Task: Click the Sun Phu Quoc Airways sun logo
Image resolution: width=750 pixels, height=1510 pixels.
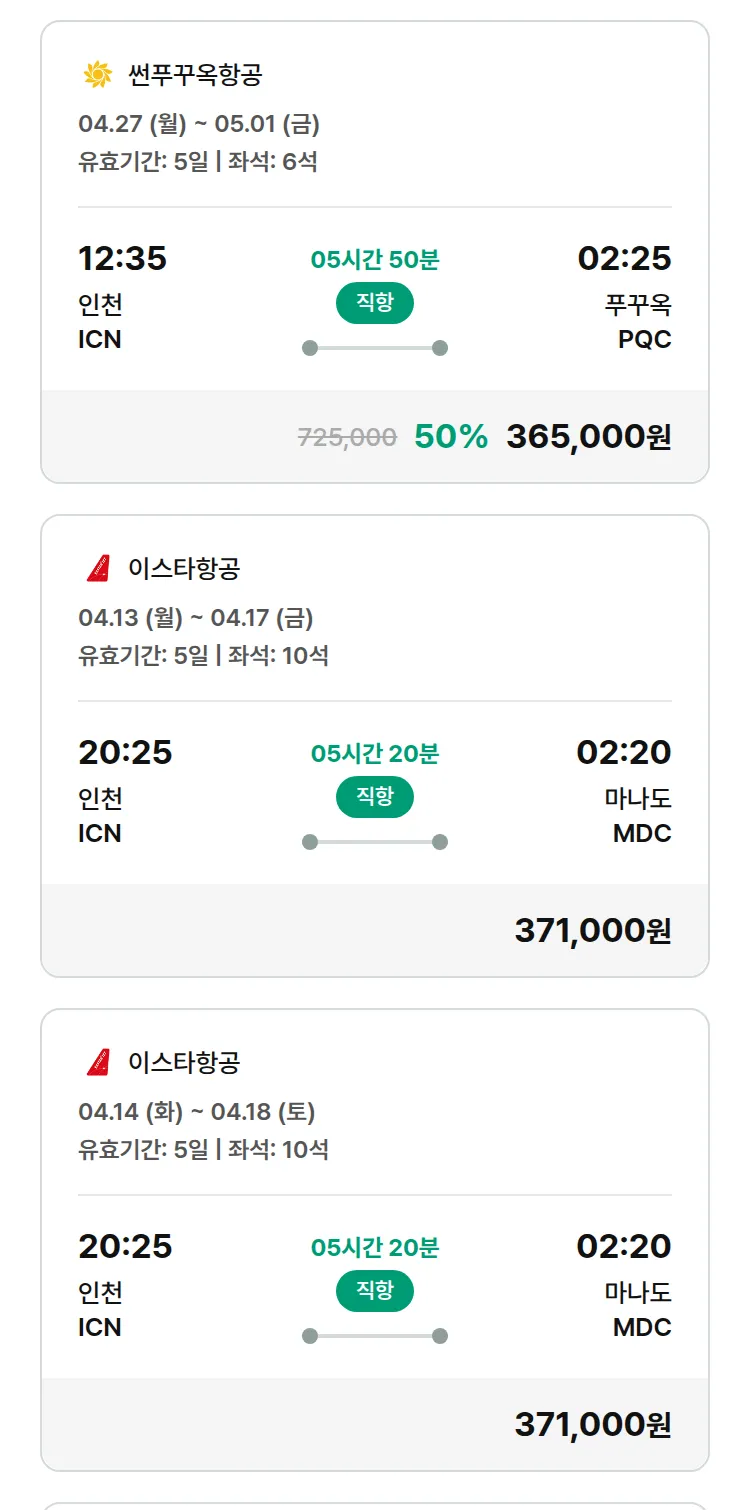Action: coord(98,75)
